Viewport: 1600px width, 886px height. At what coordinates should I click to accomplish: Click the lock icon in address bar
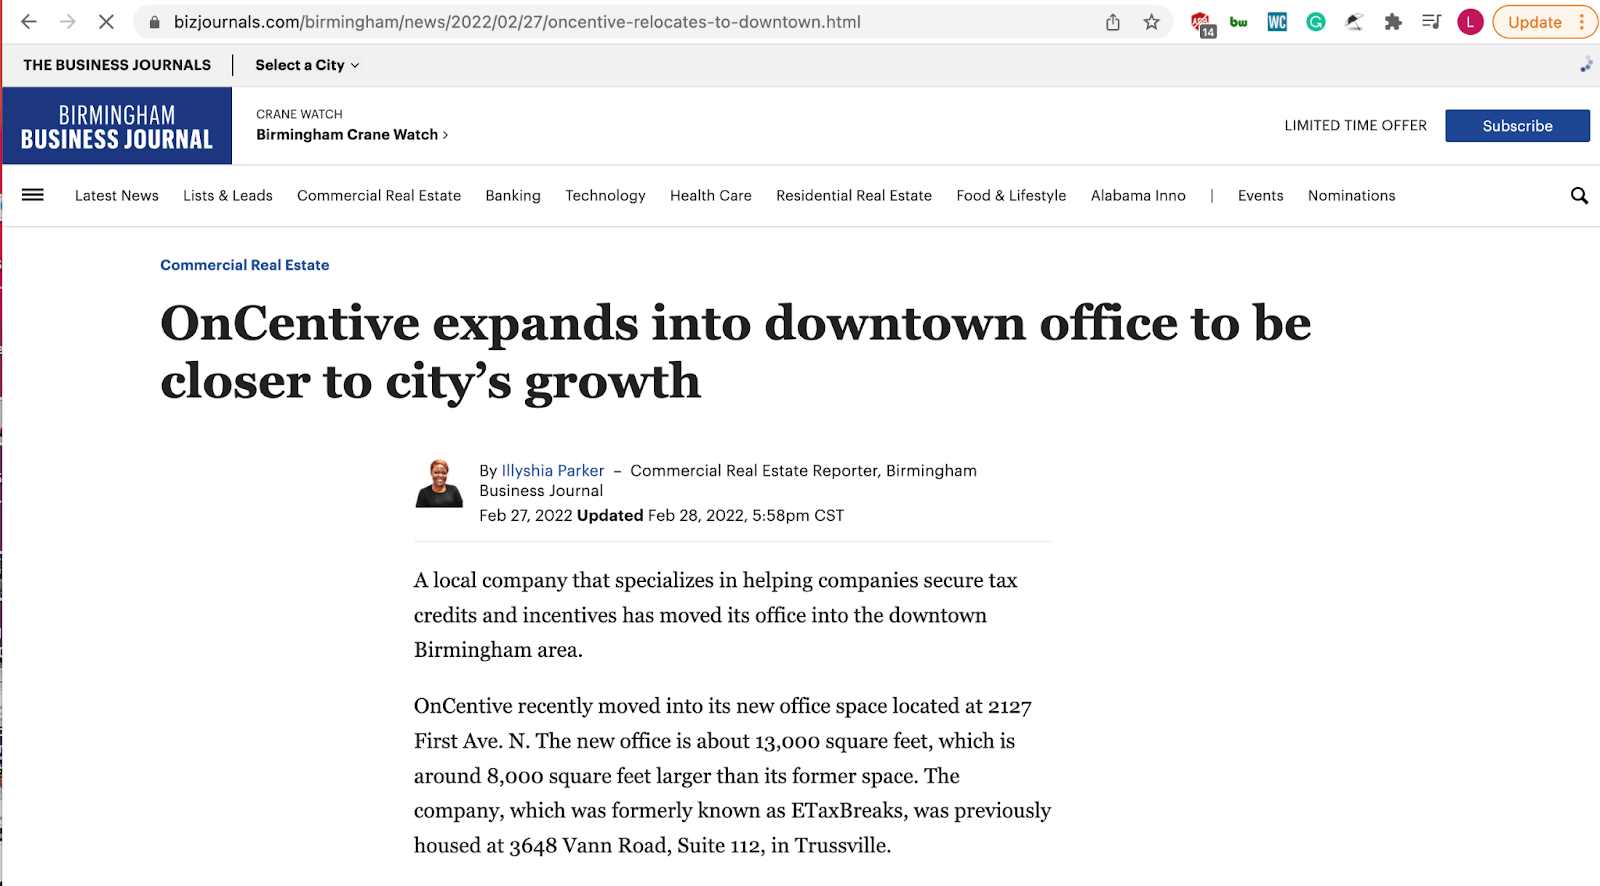[x=154, y=22]
